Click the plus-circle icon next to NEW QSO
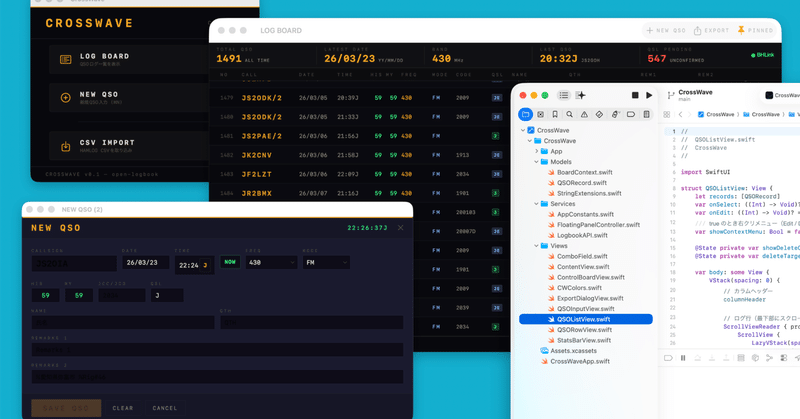This screenshot has width=800, height=419. (x=66, y=98)
